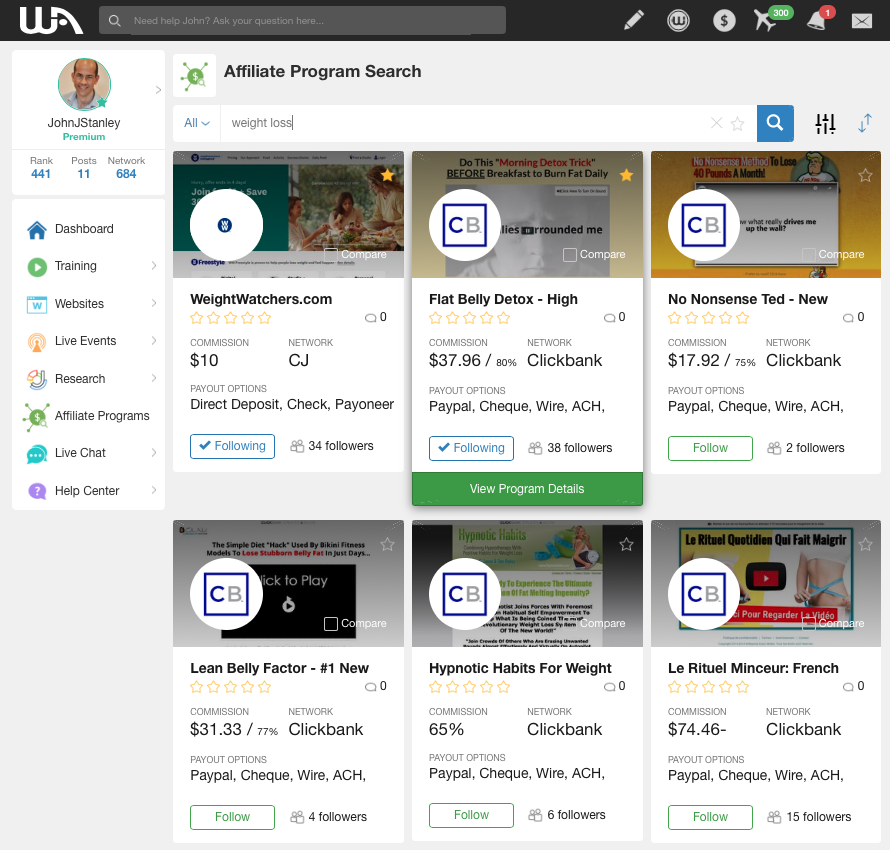Expand the Websites submenu arrow
This screenshot has height=850, width=890.
(154, 303)
